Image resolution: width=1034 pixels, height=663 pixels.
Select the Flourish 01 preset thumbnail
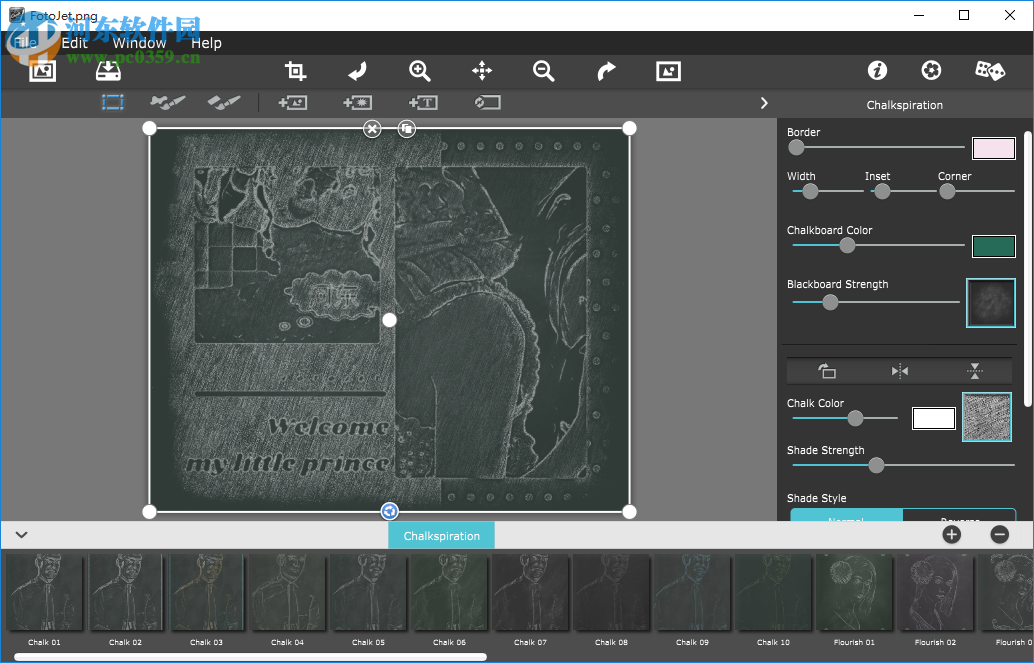[854, 593]
